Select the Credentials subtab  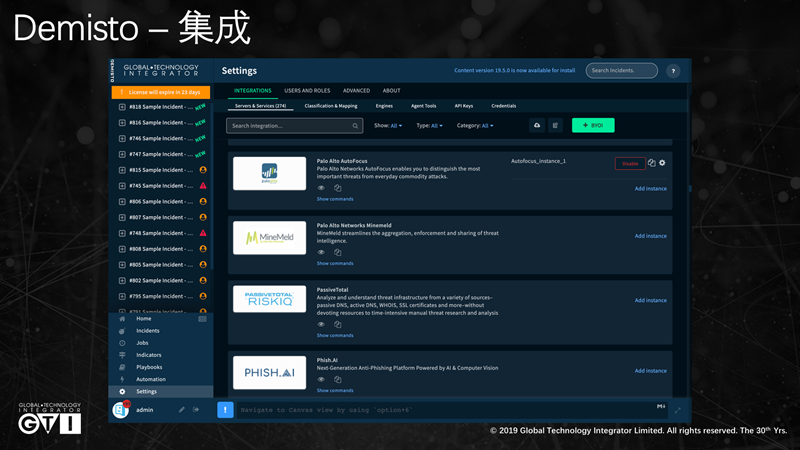click(504, 106)
